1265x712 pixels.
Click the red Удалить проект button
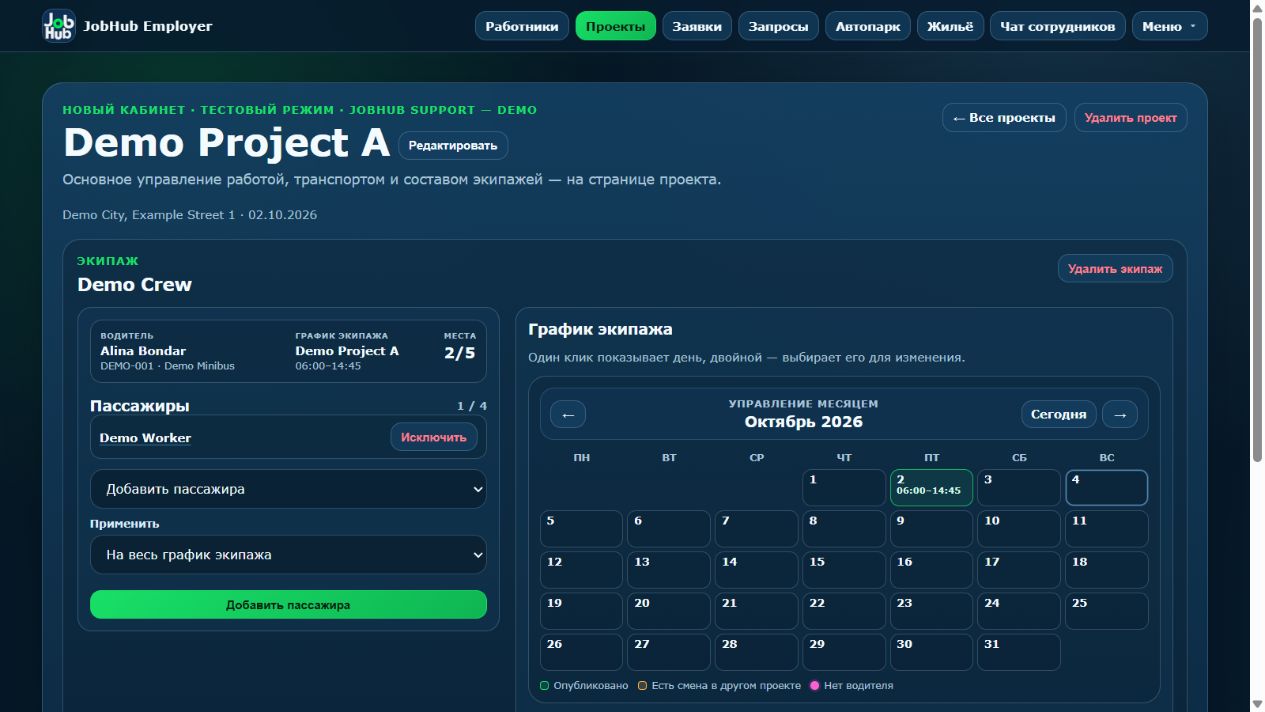1131,118
